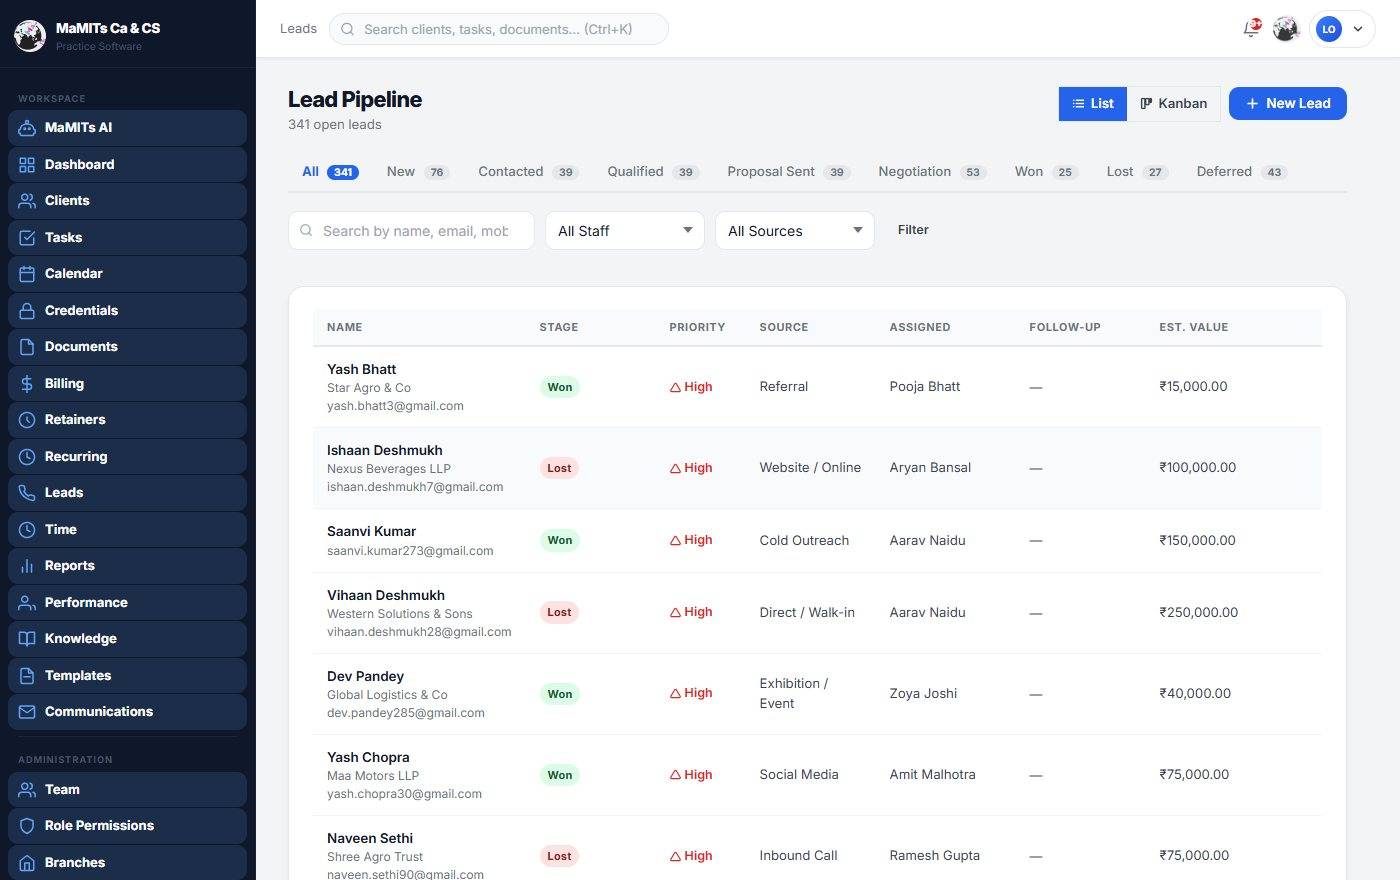Click the Billing dollar icon
The image size is (1400, 880).
[x=27, y=384]
